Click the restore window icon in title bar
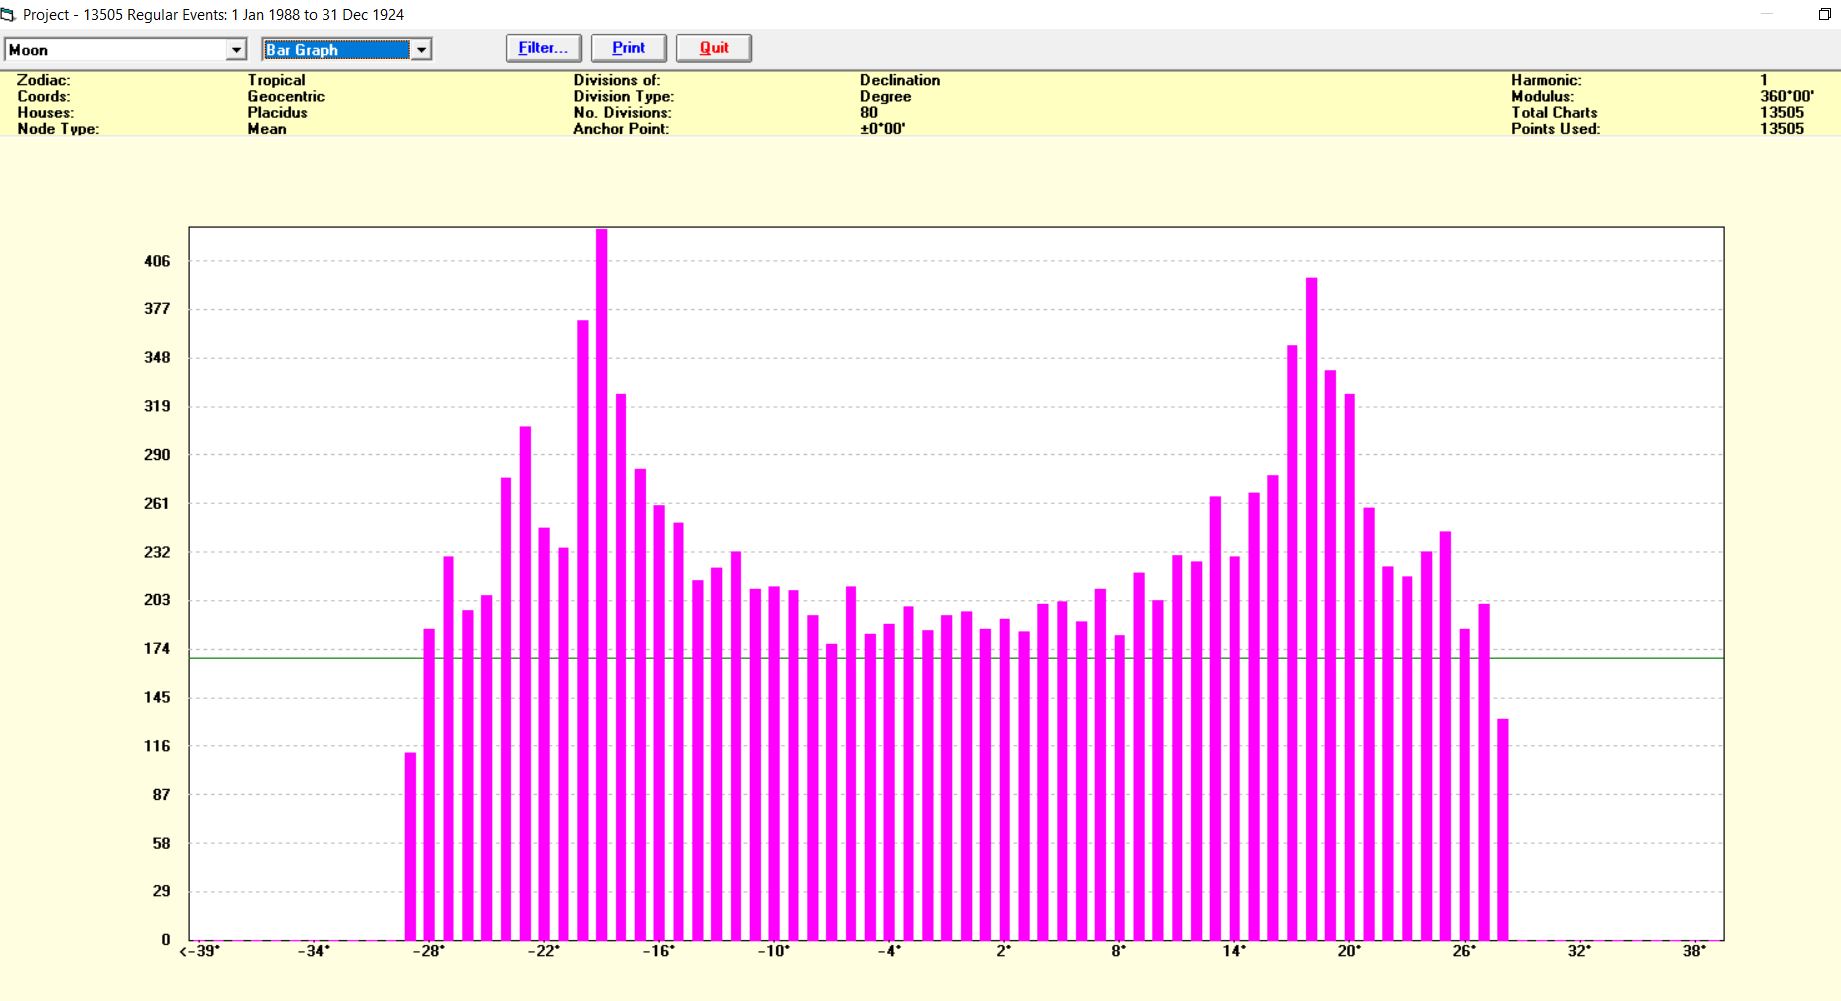This screenshot has height=1001, width=1841. coord(1824,14)
